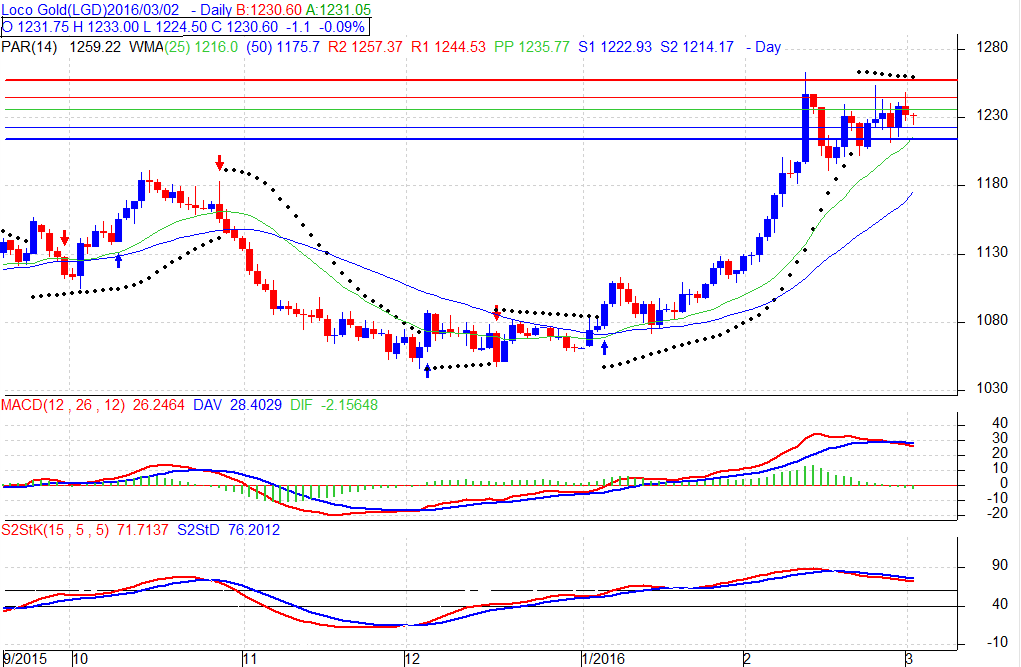Click the Day timeframe label
This screenshot has height=667, width=1021.
[768, 47]
